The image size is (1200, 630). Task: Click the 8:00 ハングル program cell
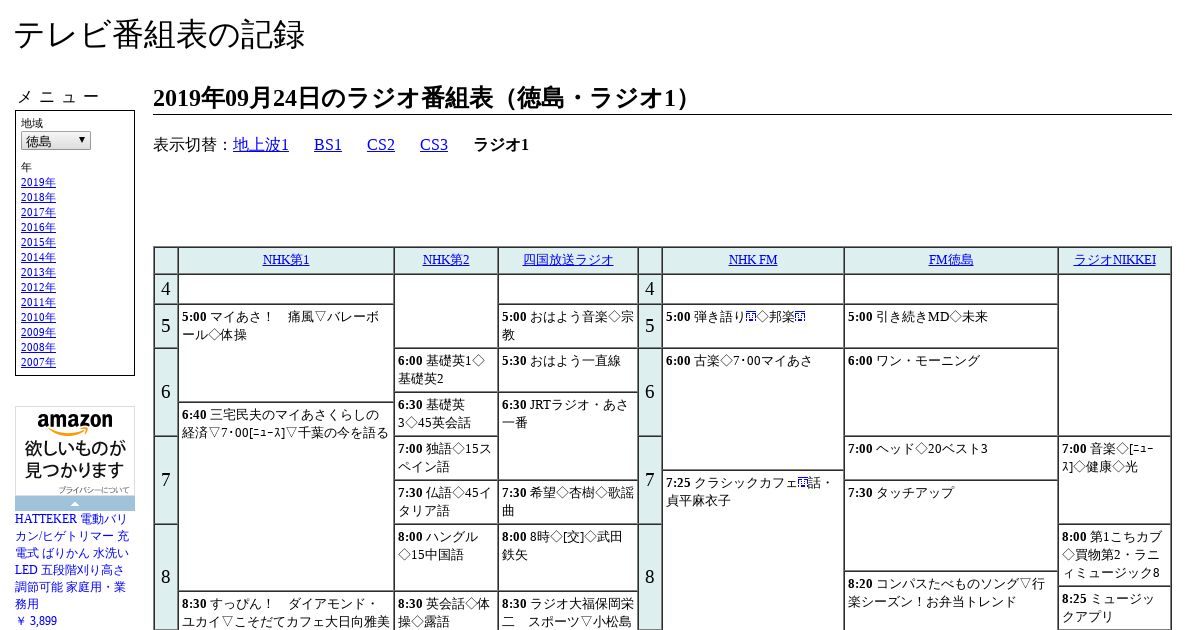[x=446, y=558]
